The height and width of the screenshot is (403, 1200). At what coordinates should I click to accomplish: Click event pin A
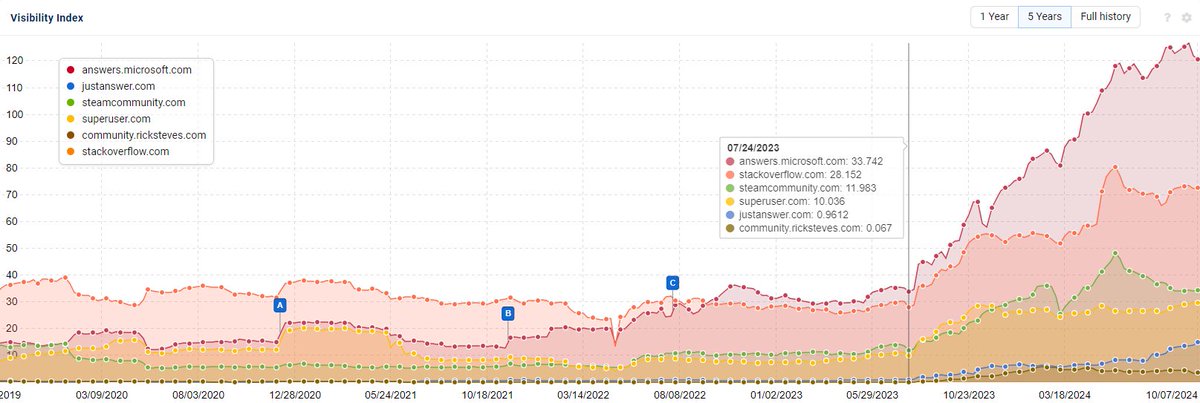coord(280,304)
